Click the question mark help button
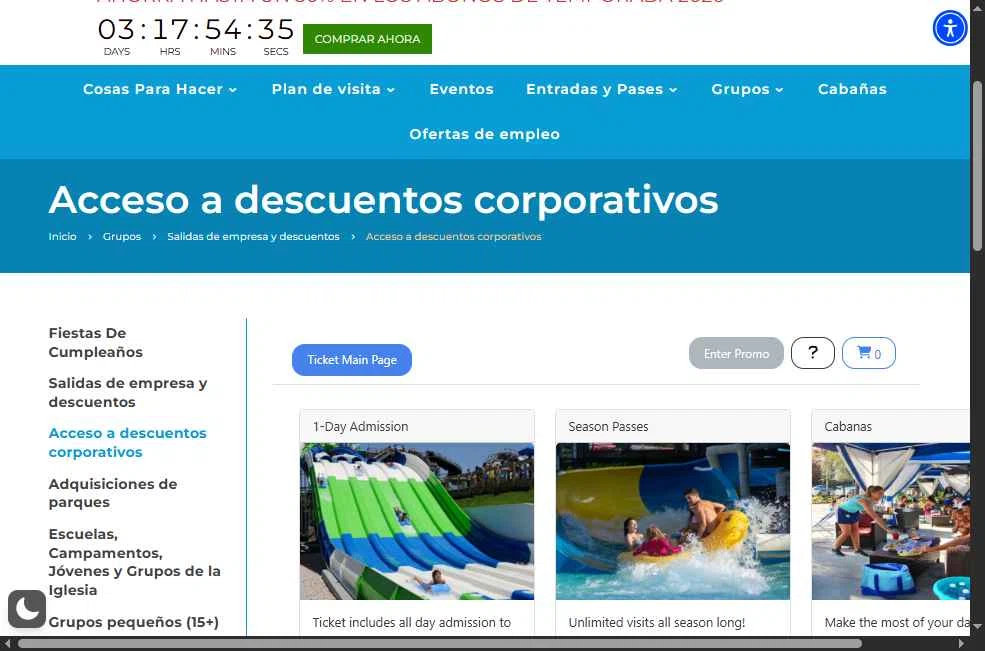The image size is (985, 651). click(x=813, y=353)
